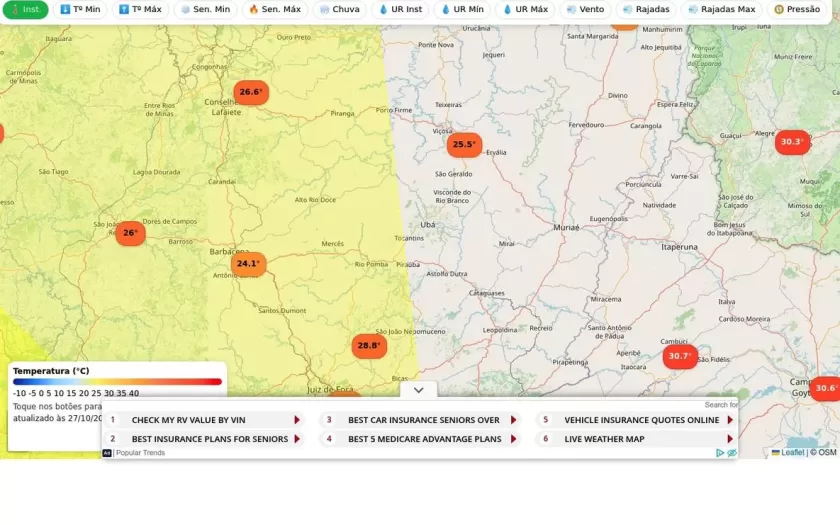
Task: Click the Cataguases label on map
Action: (x=487, y=293)
